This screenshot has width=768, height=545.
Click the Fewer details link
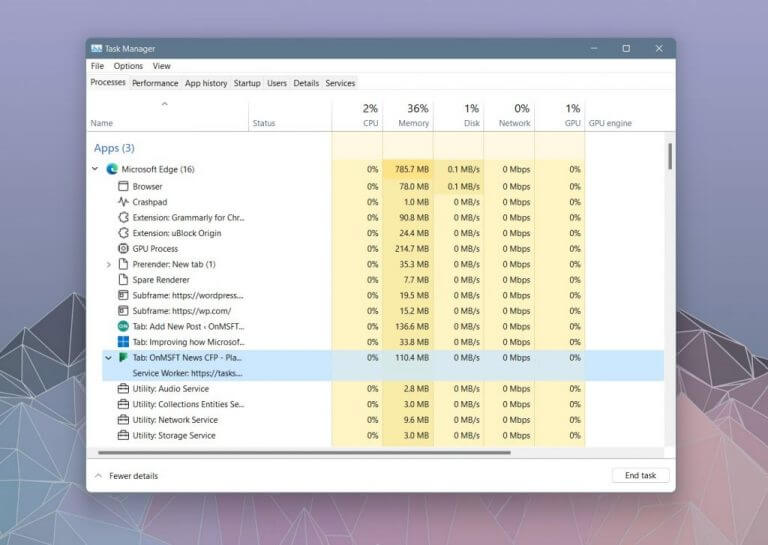pos(134,476)
